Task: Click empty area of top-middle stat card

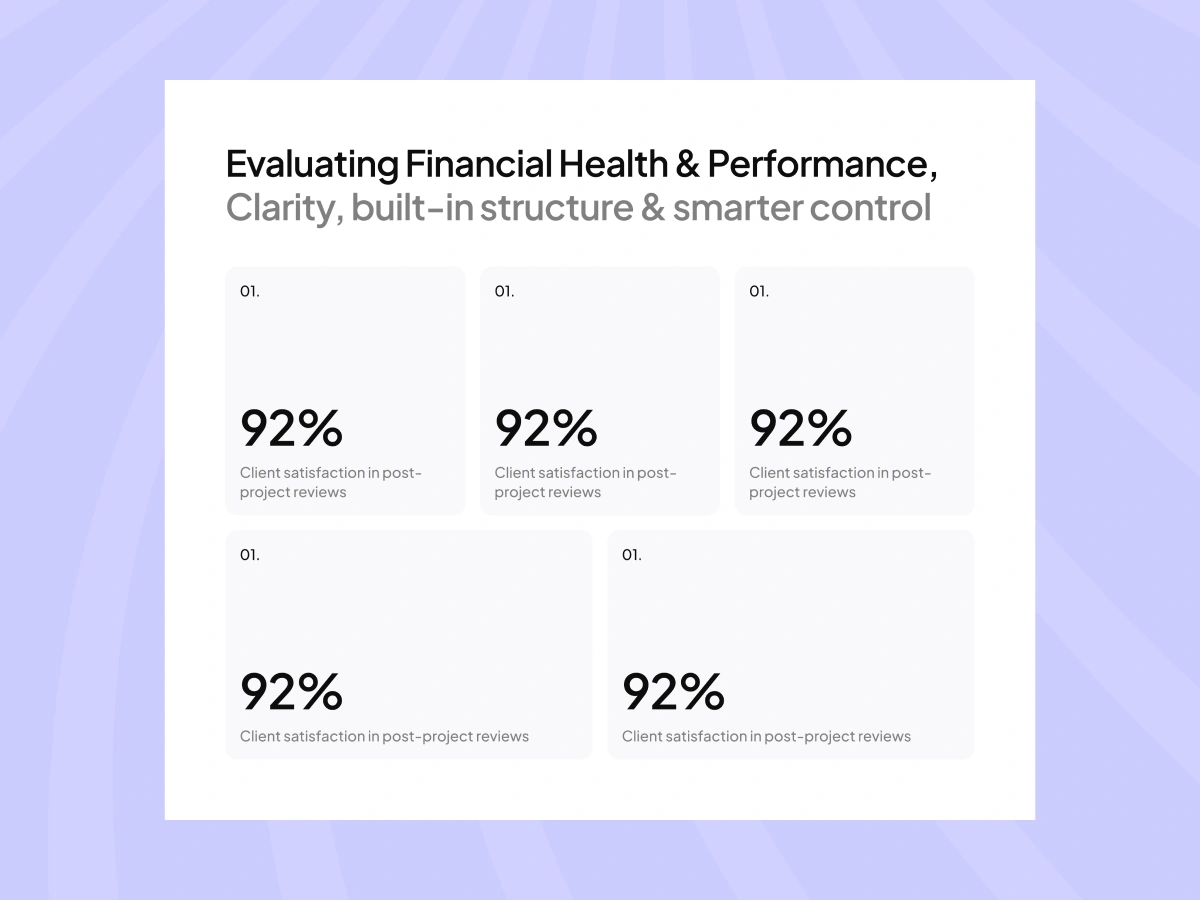Action: point(600,350)
